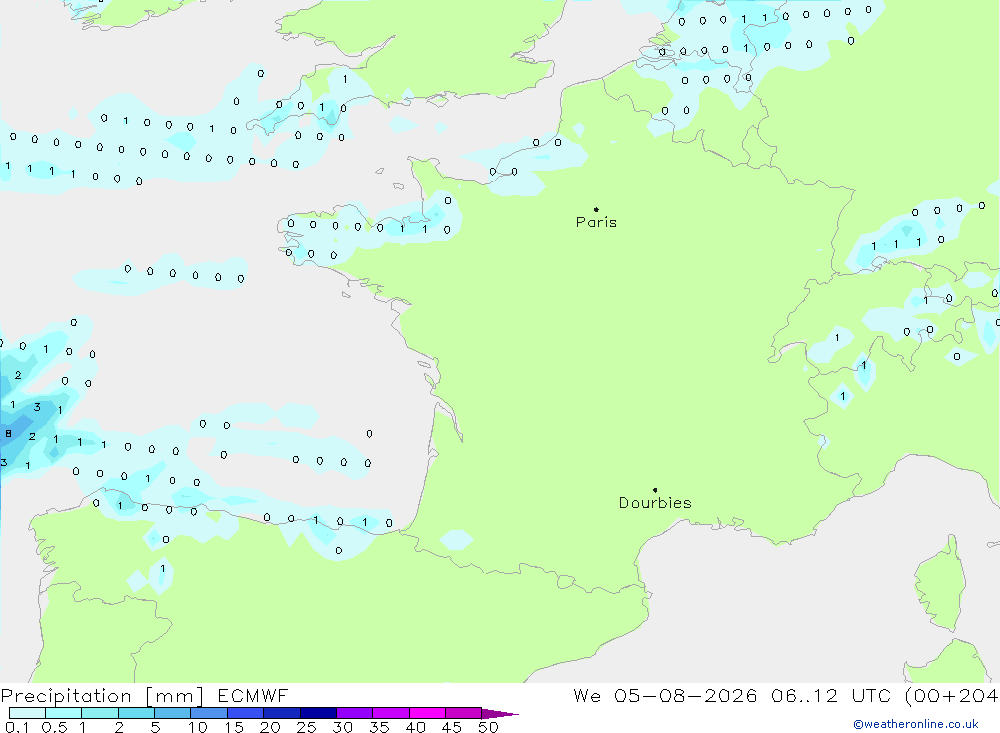Click the 'Precipitation [mm]' title text
This screenshot has width=1000, height=733.
[102, 696]
